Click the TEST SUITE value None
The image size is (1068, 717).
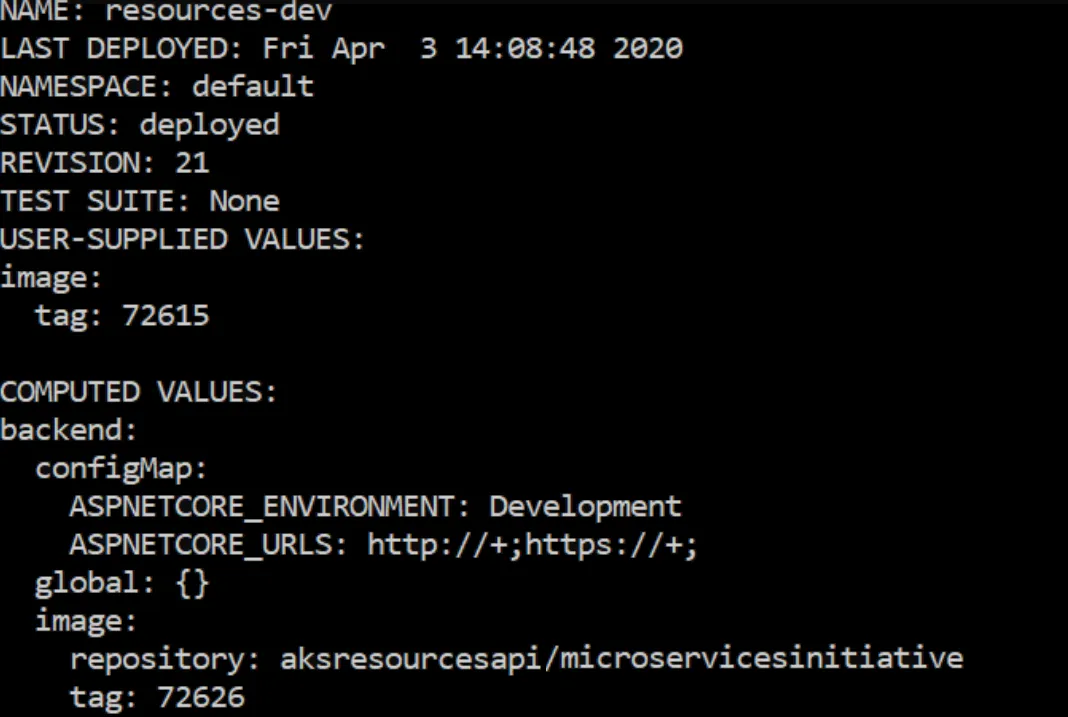click(245, 201)
